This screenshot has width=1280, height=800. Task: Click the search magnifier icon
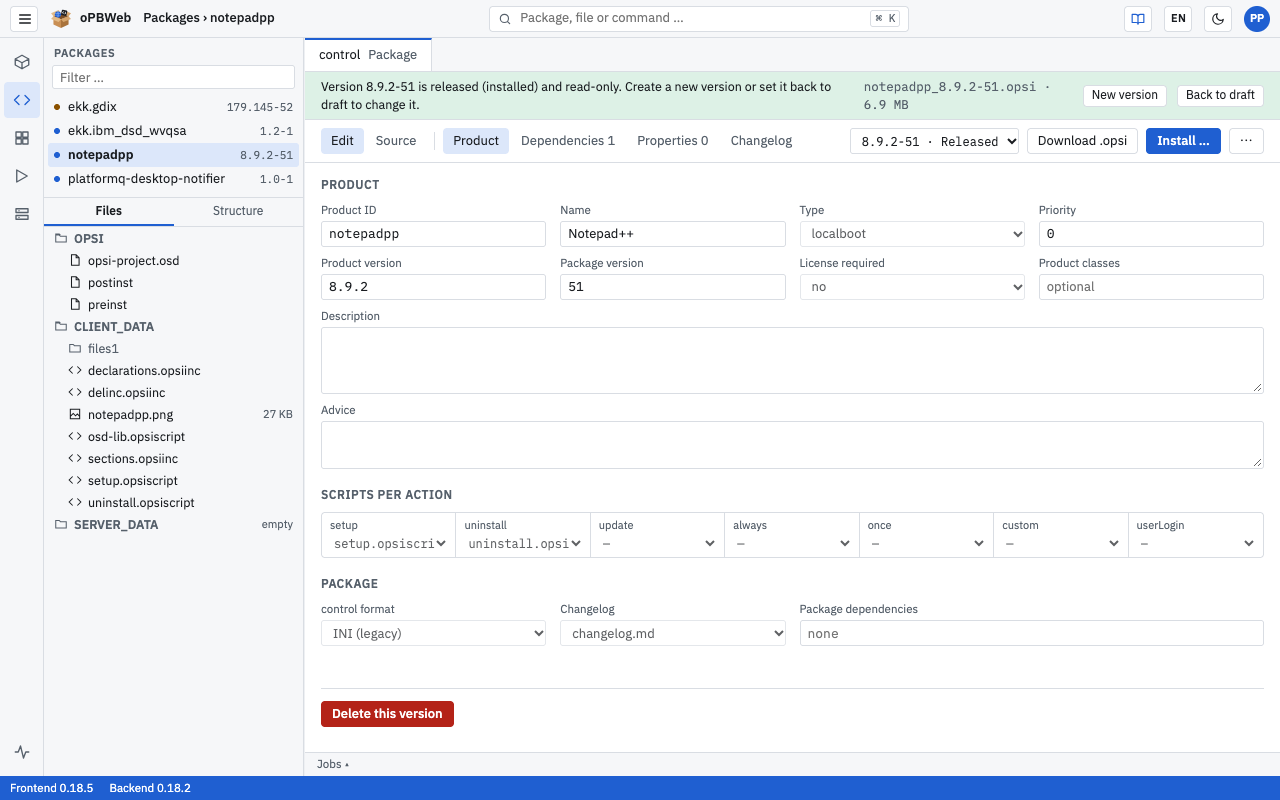(x=505, y=18)
